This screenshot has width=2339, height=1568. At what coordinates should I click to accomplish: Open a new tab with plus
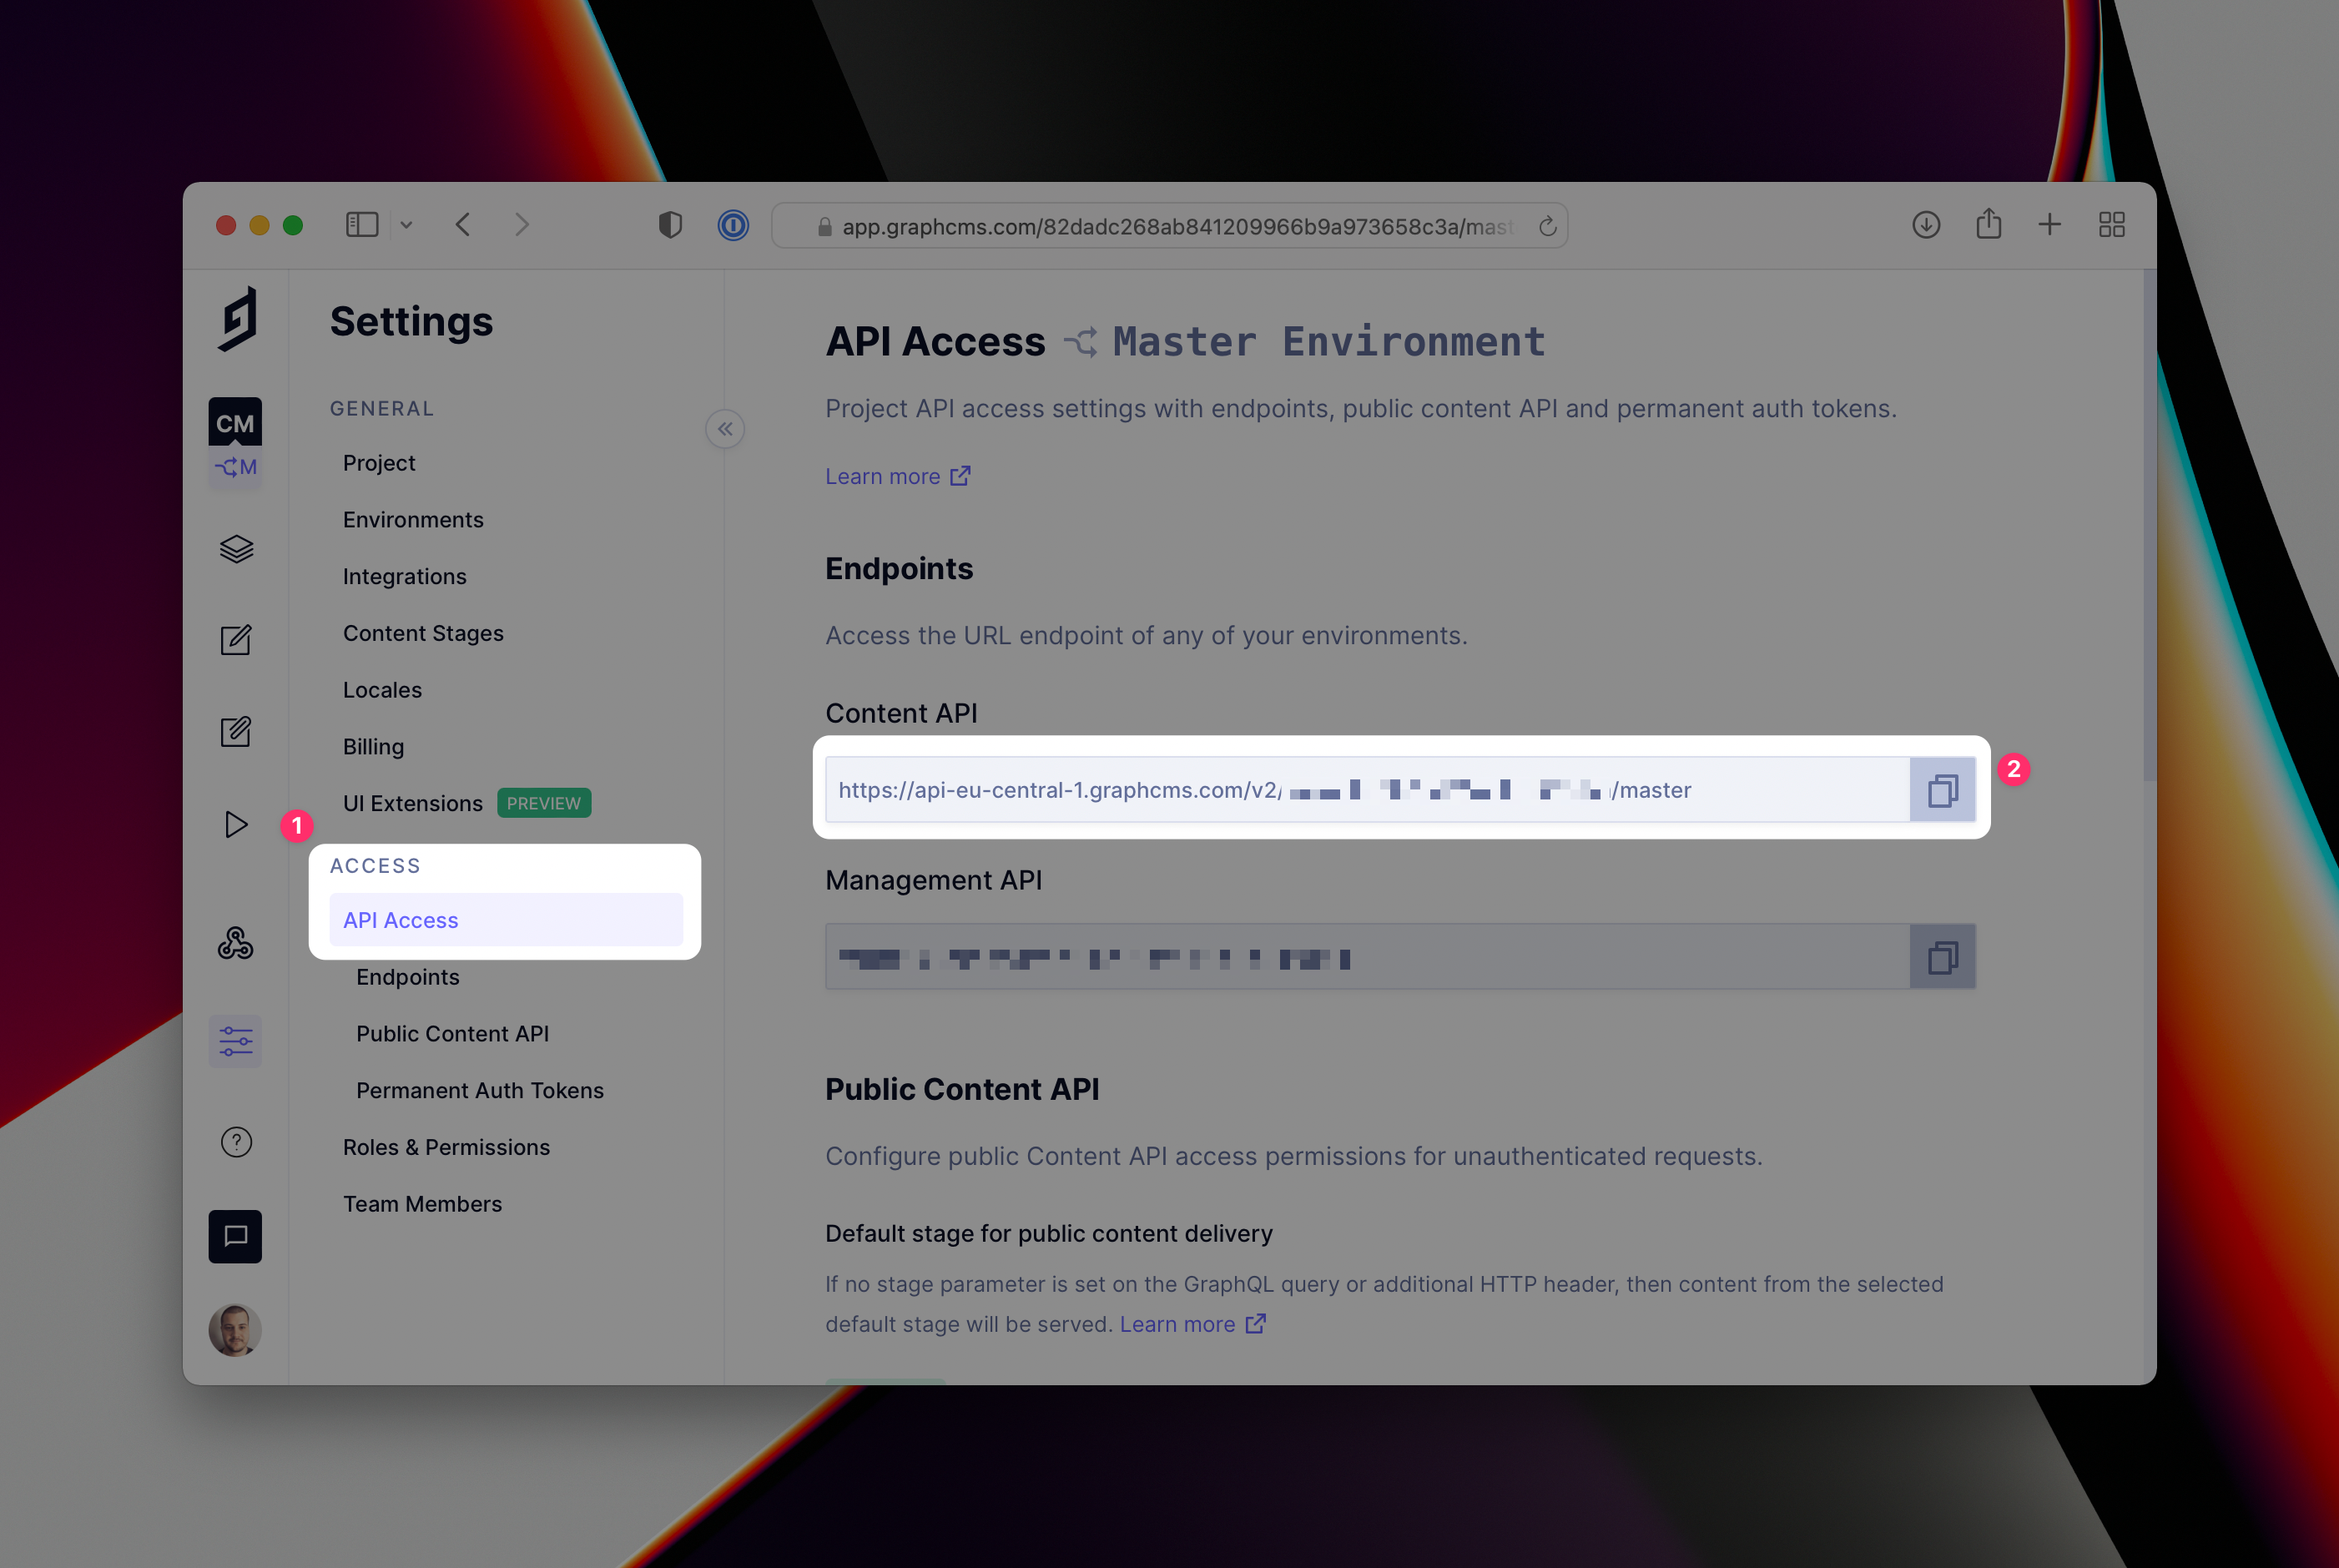point(2050,225)
